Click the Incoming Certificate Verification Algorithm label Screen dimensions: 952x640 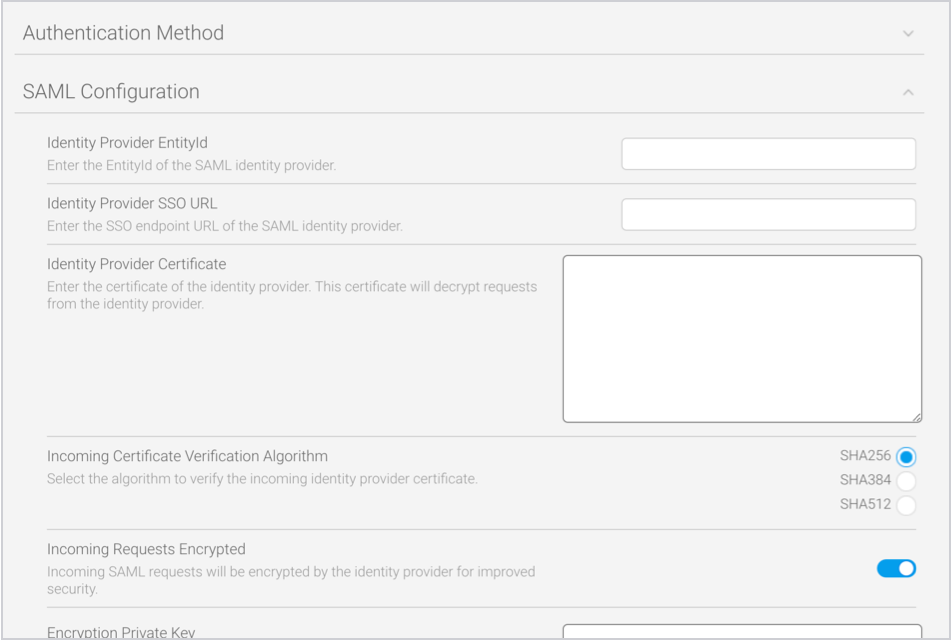click(x=187, y=456)
